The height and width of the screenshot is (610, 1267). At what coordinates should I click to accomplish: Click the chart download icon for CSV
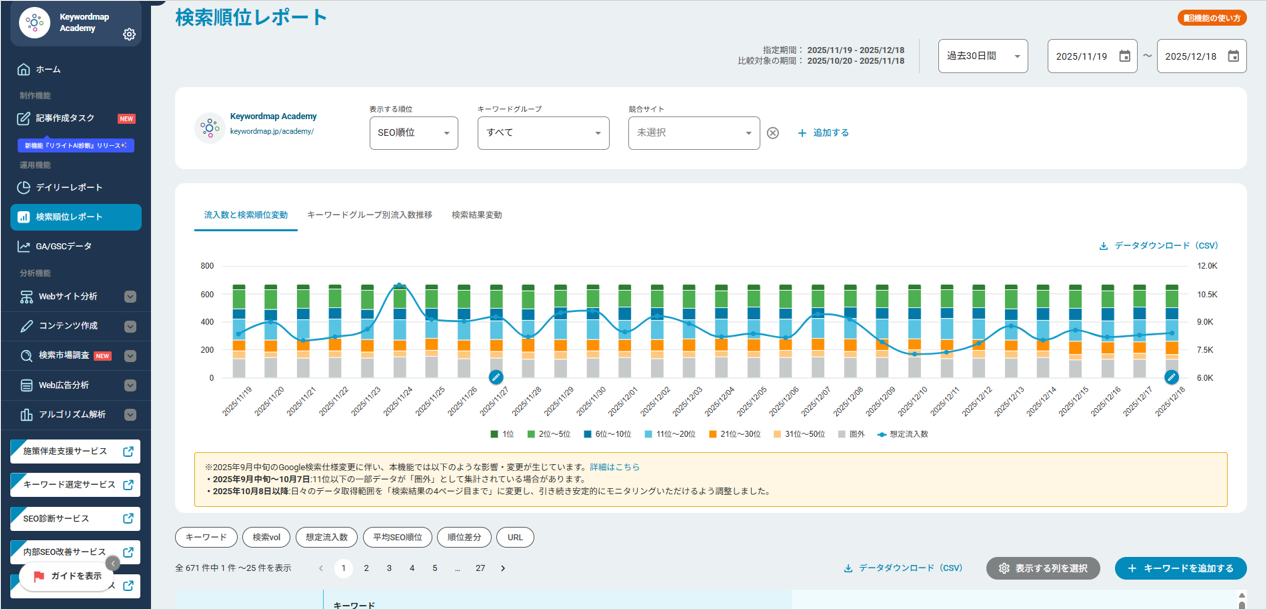click(1104, 246)
